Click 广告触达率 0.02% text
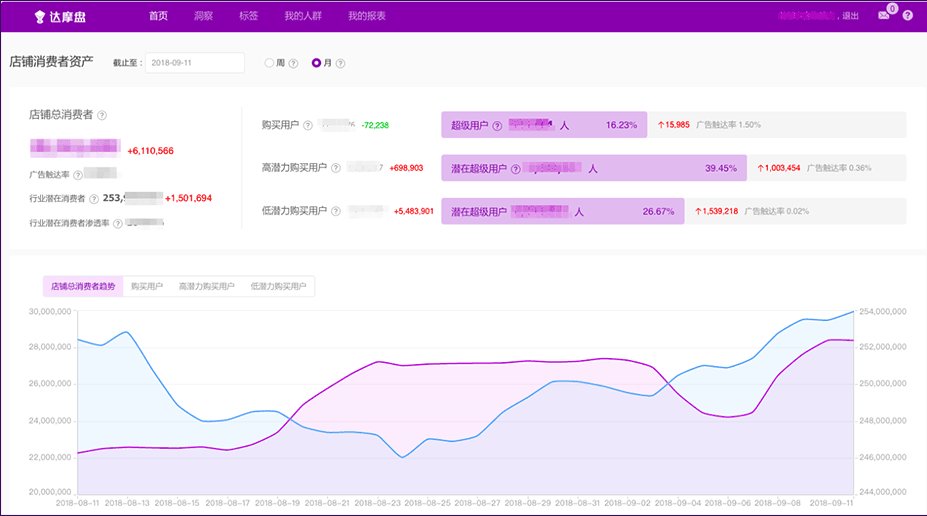 [777, 211]
